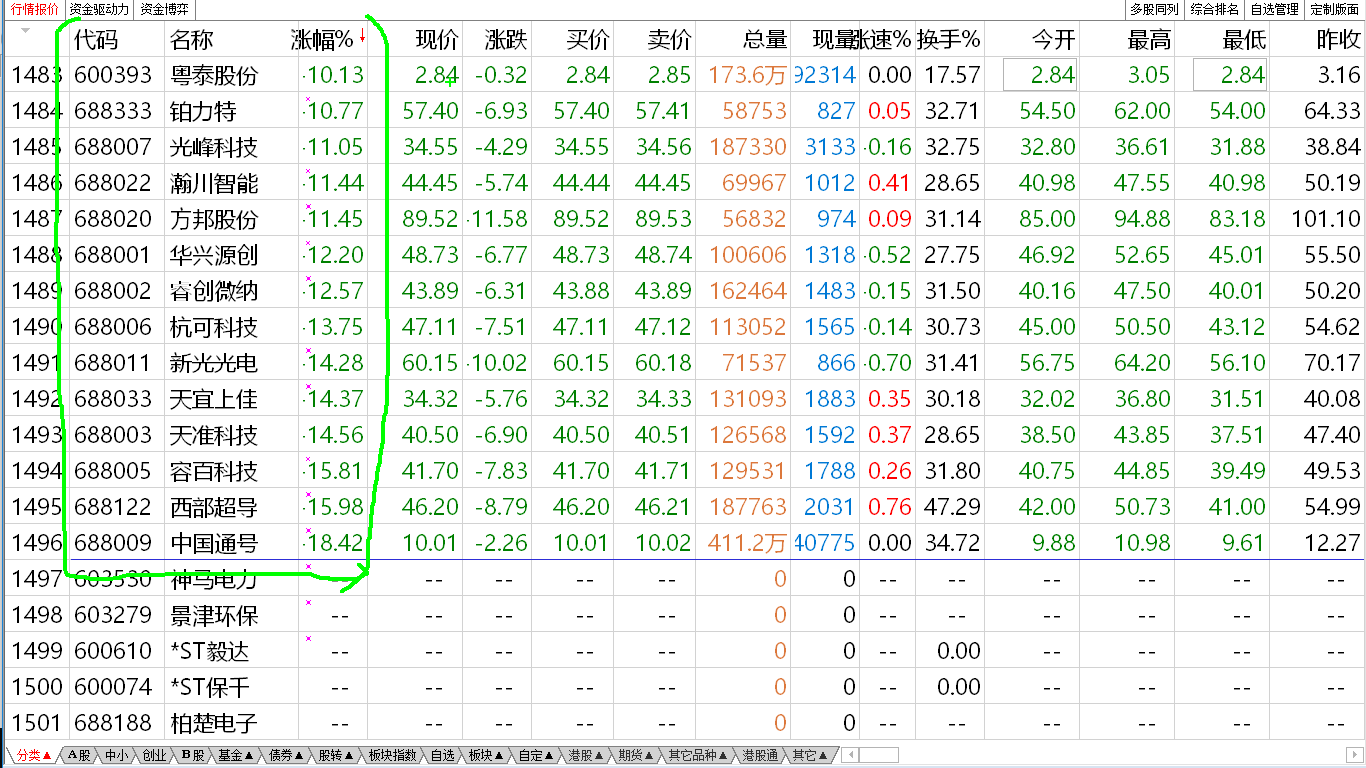Select stock row 景津环保
Viewport: 1366px width, 768px height.
click(x=683, y=615)
